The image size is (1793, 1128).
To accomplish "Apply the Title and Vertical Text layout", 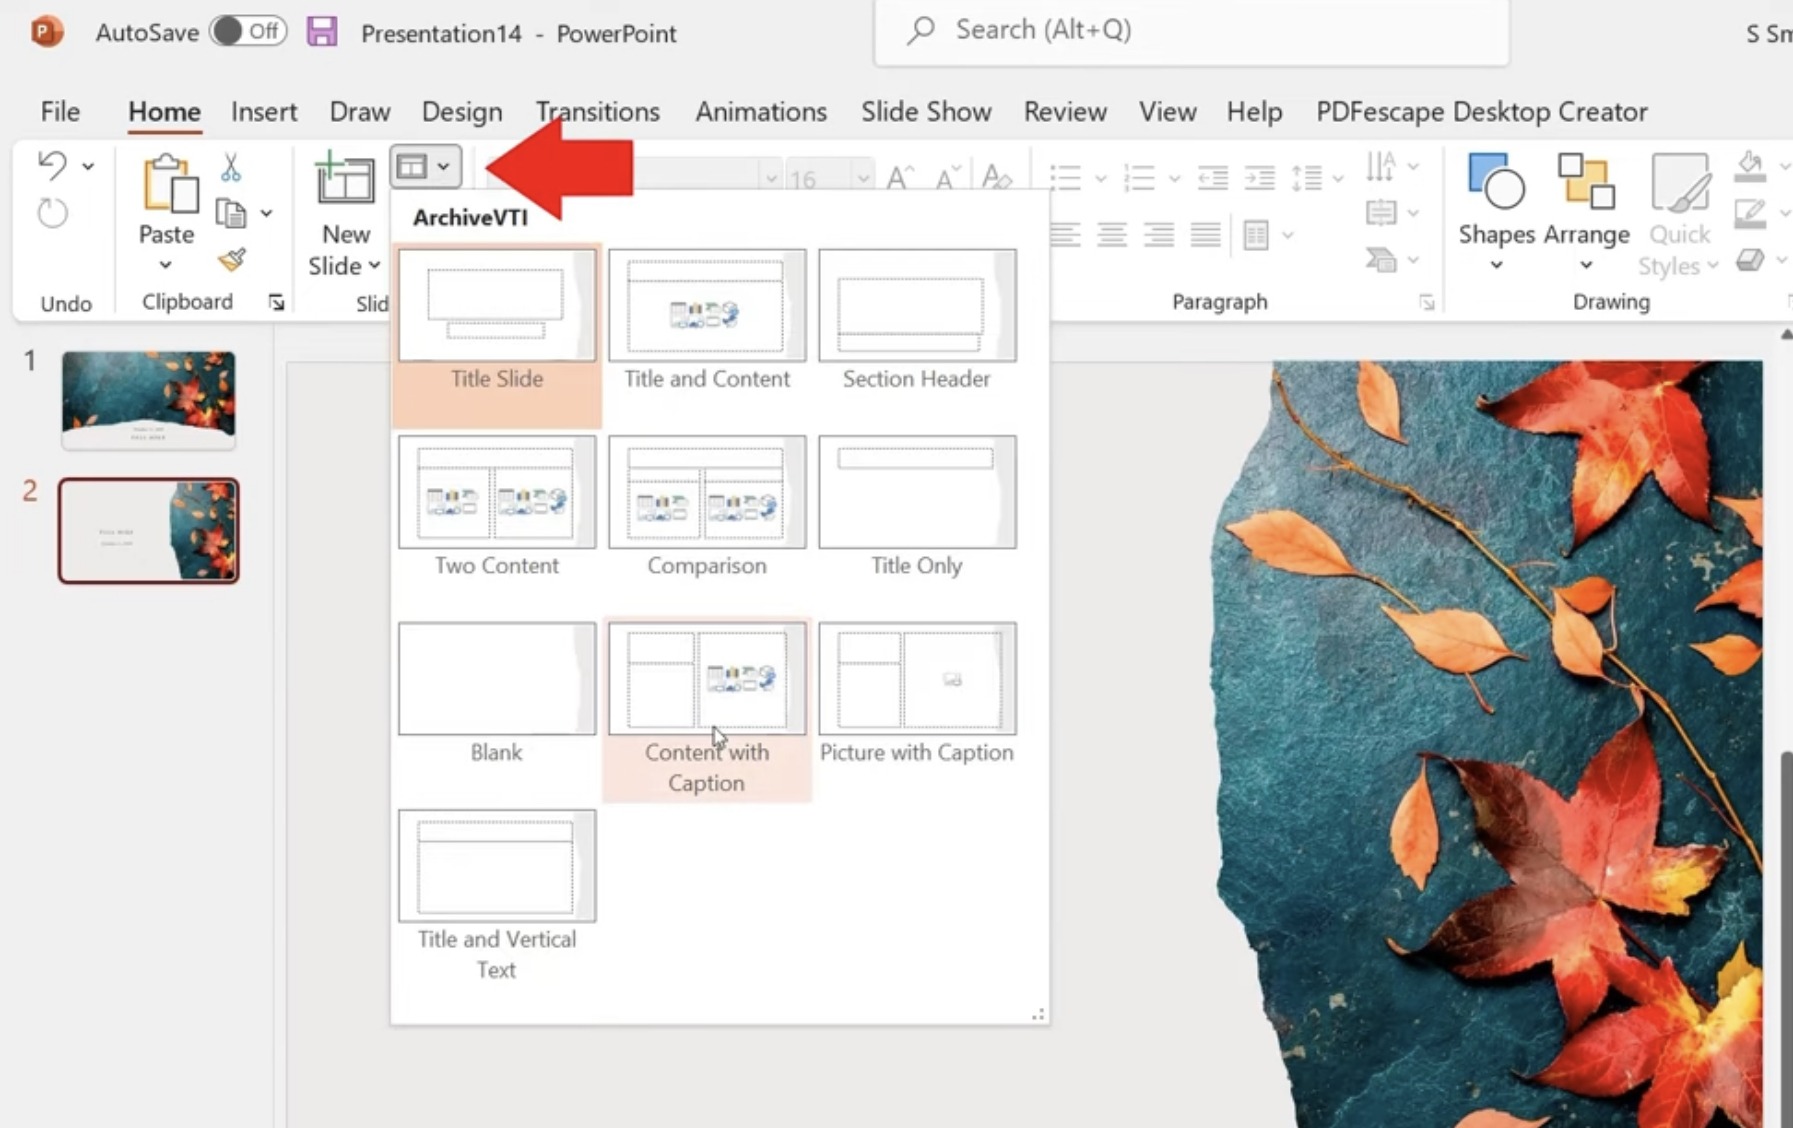I will click(x=497, y=897).
